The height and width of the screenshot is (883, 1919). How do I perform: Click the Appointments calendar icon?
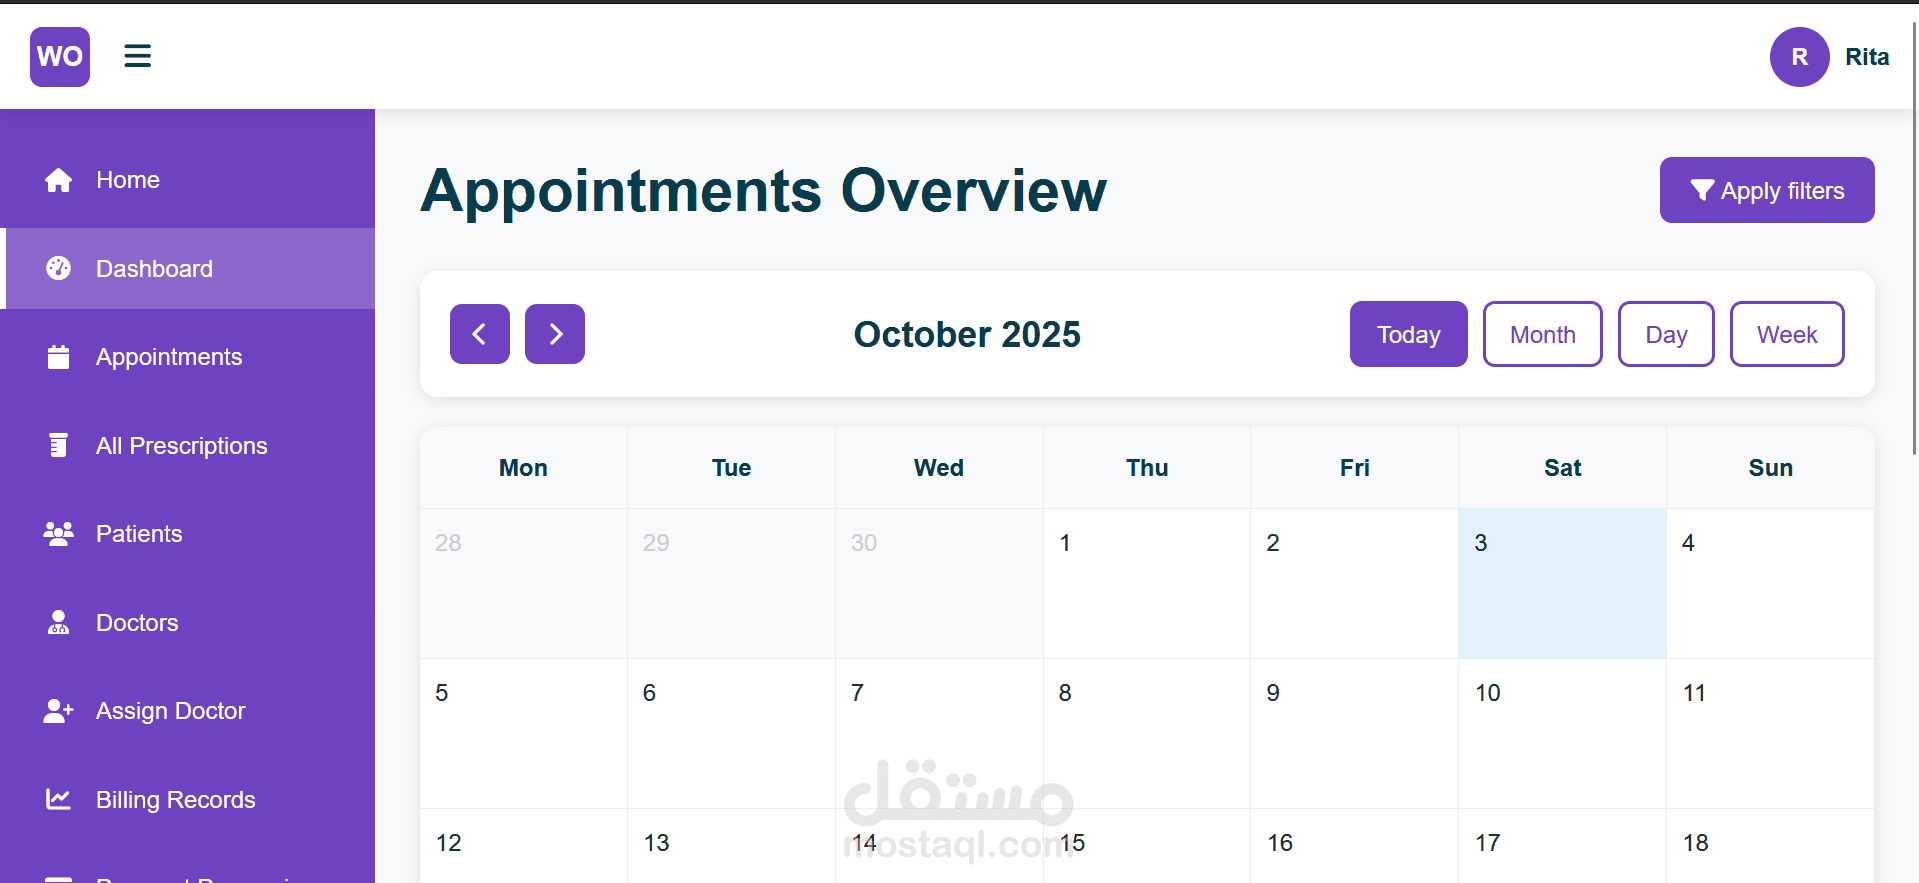(59, 357)
